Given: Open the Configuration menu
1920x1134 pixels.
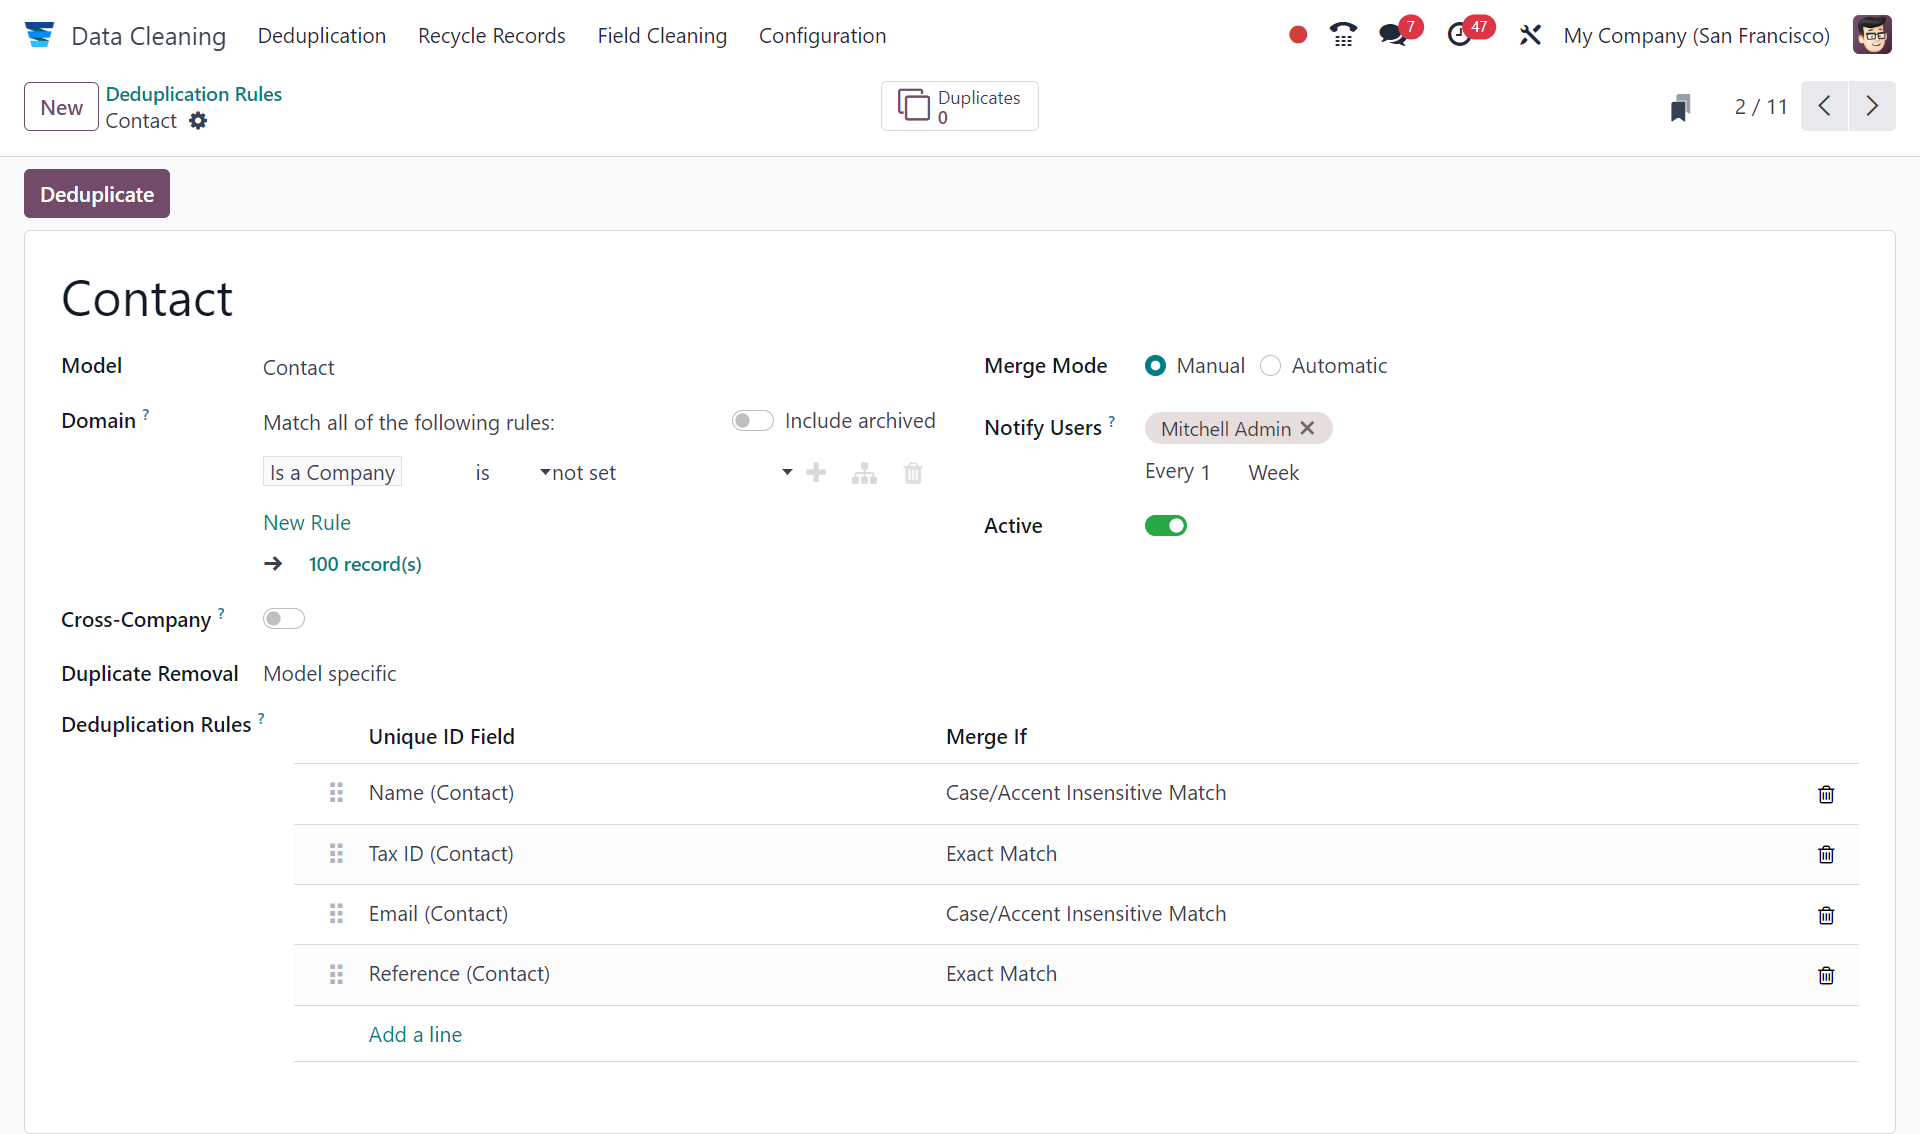Looking at the screenshot, I should (822, 36).
